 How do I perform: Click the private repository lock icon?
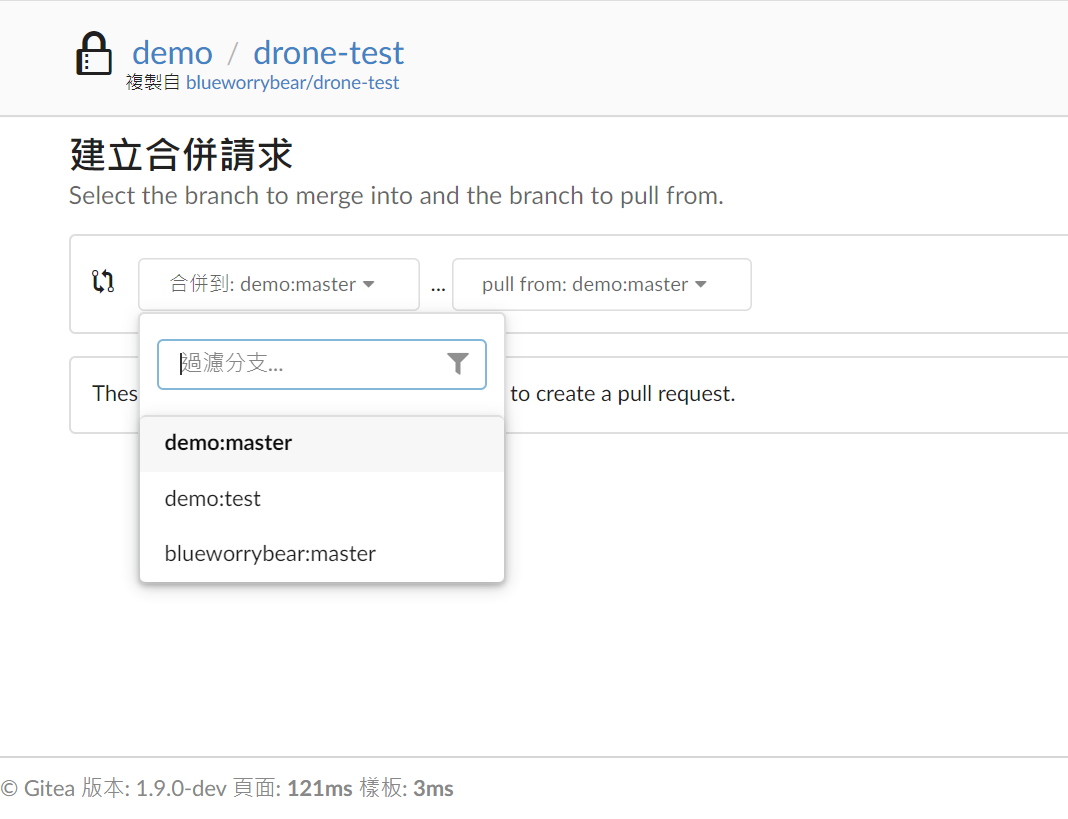94,53
